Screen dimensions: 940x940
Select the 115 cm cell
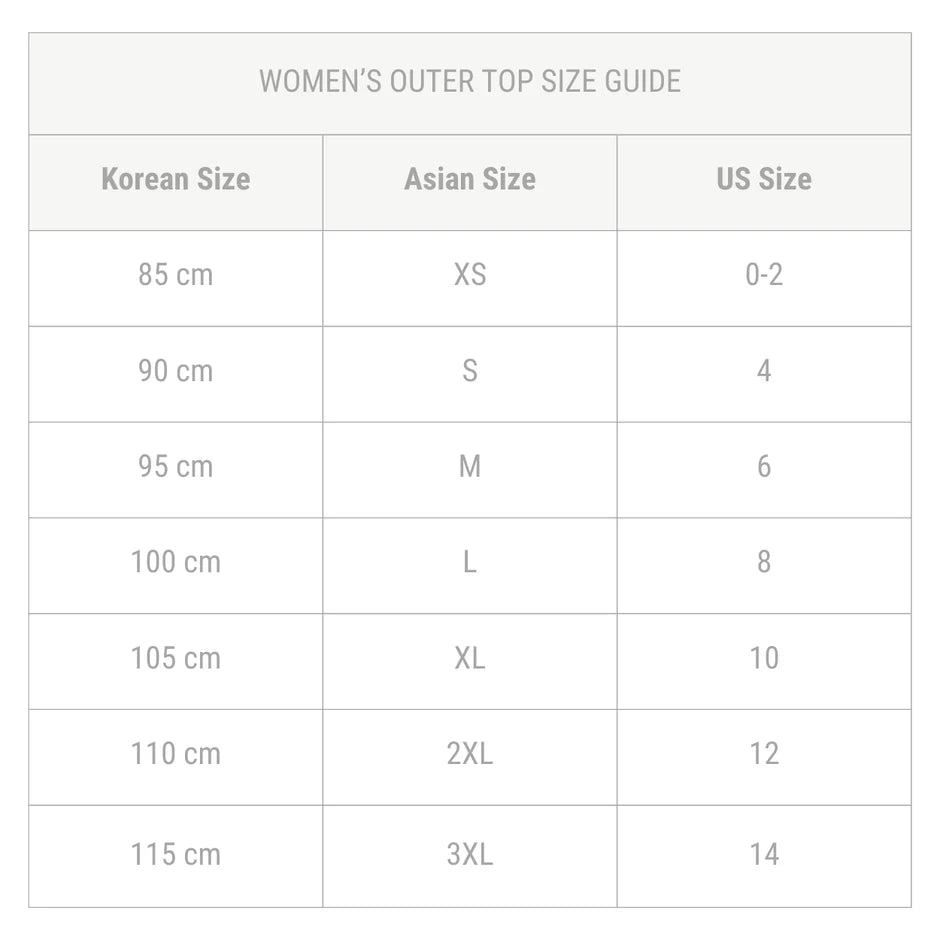click(176, 855)
